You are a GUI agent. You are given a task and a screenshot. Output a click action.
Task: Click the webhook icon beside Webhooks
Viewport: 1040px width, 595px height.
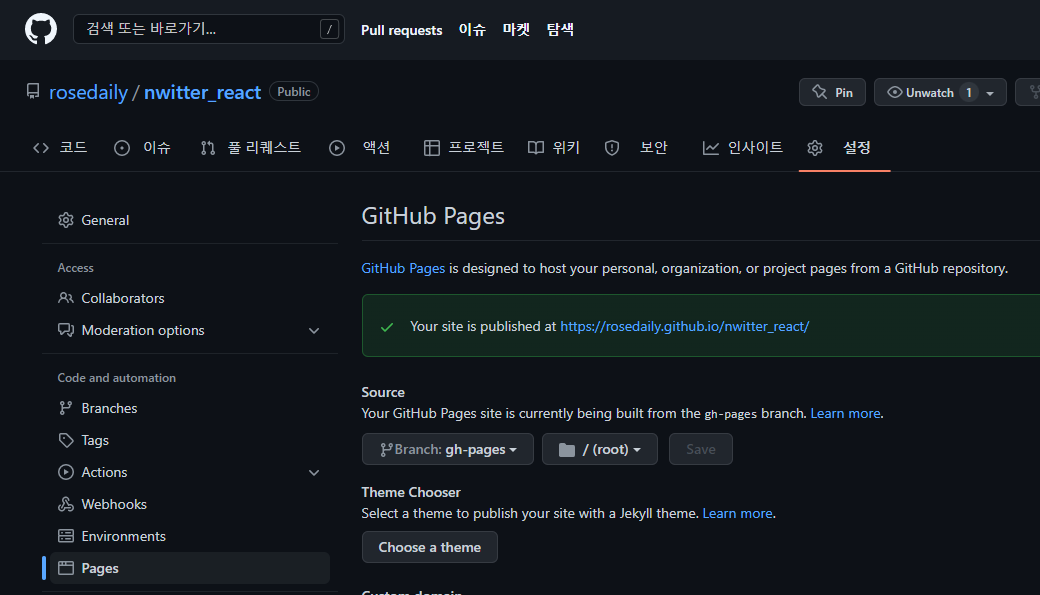[x=66, y=504]
